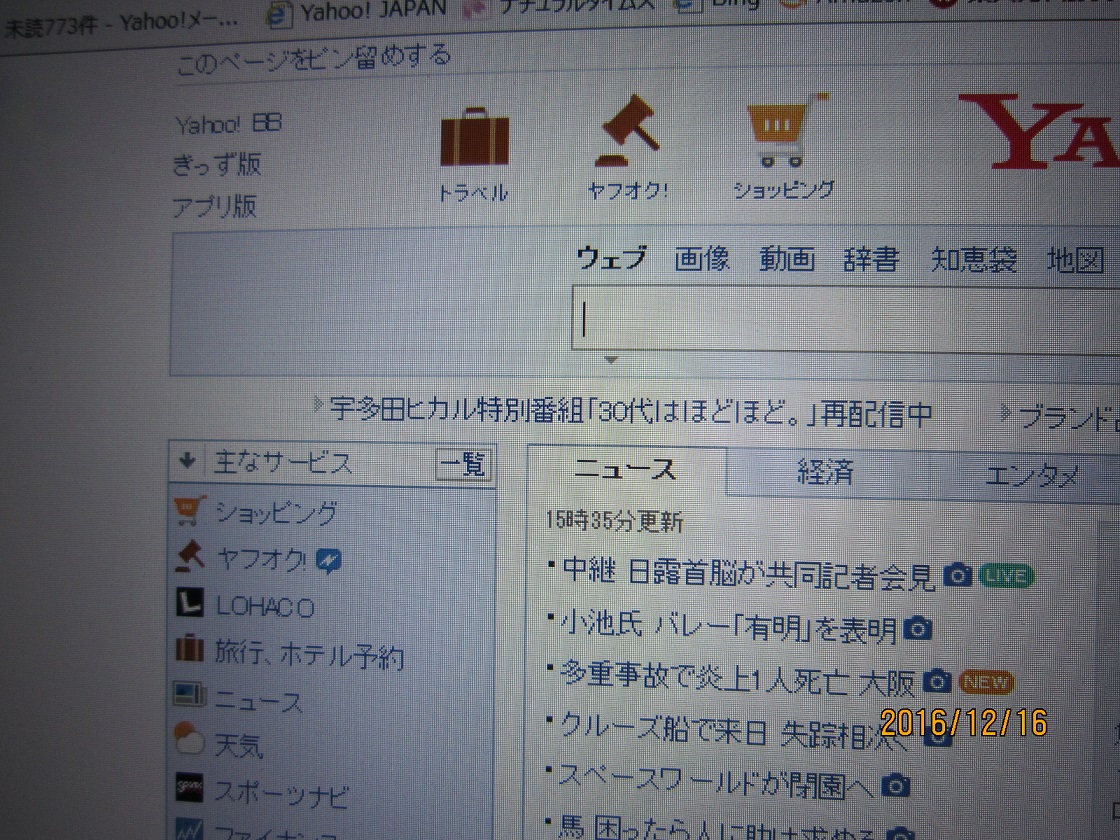
Task: Click camera icon beside 小池氏 headline
Action: point(917,629)
